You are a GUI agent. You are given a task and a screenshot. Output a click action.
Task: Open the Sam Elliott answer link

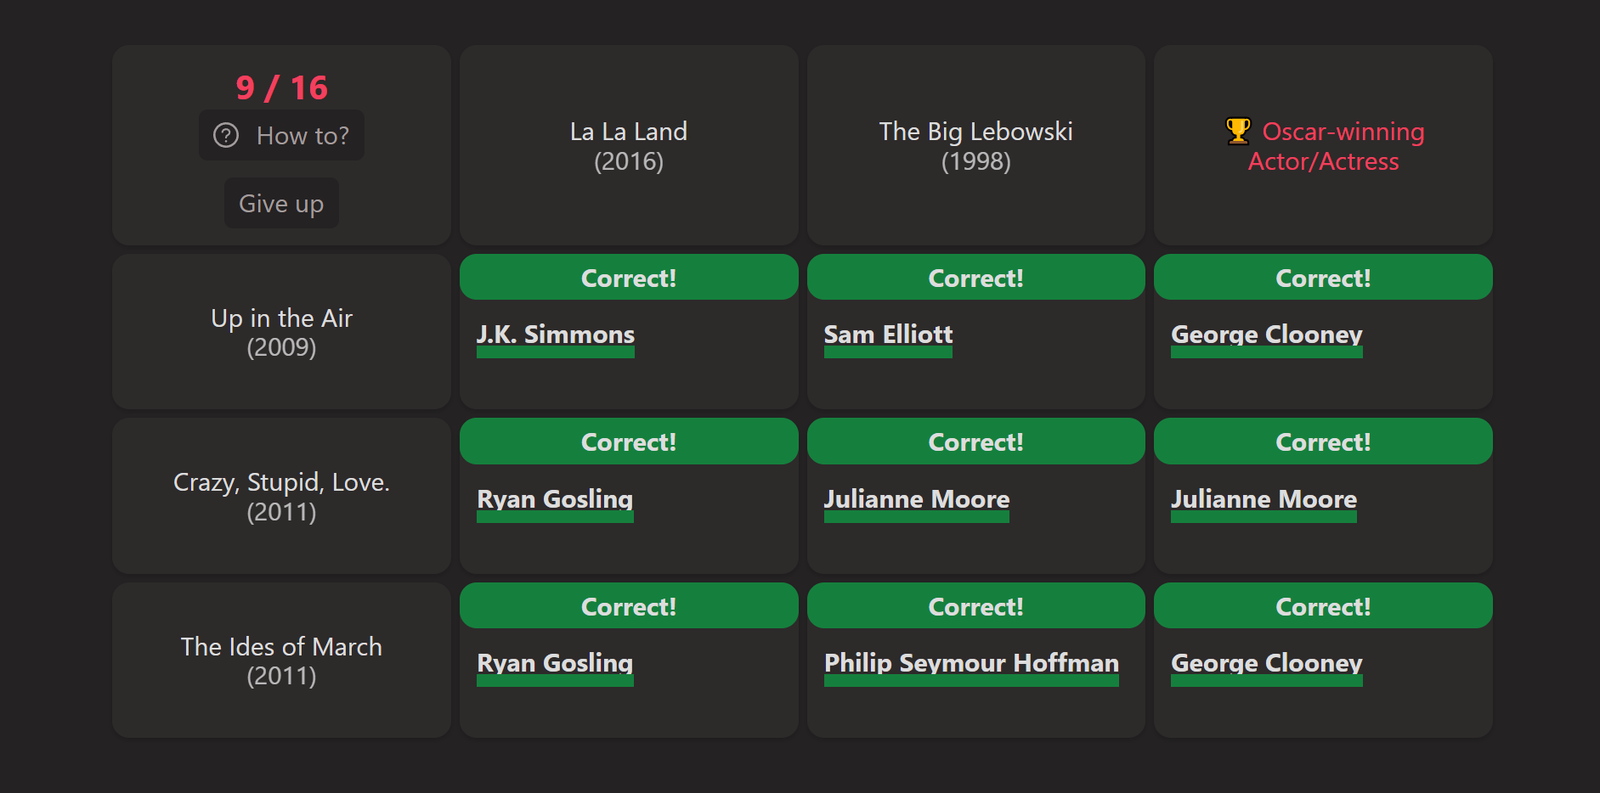coord(888,335)
